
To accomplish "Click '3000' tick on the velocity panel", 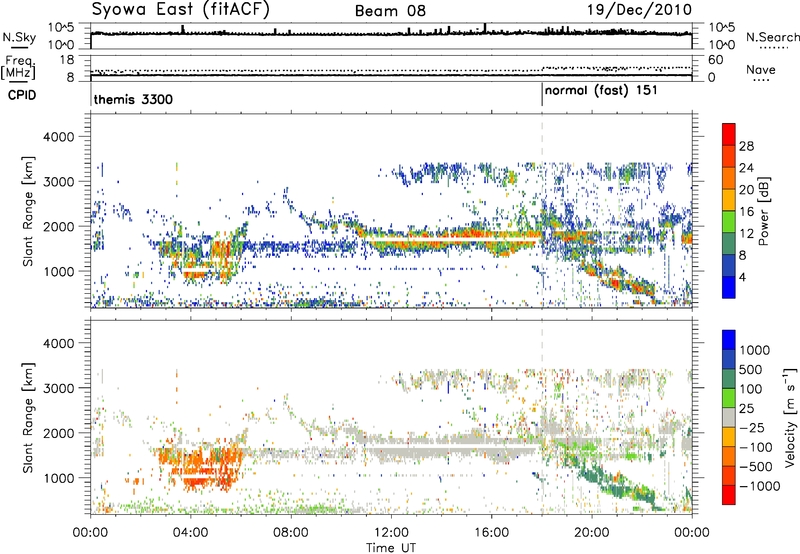I will [x=58, y=388].
